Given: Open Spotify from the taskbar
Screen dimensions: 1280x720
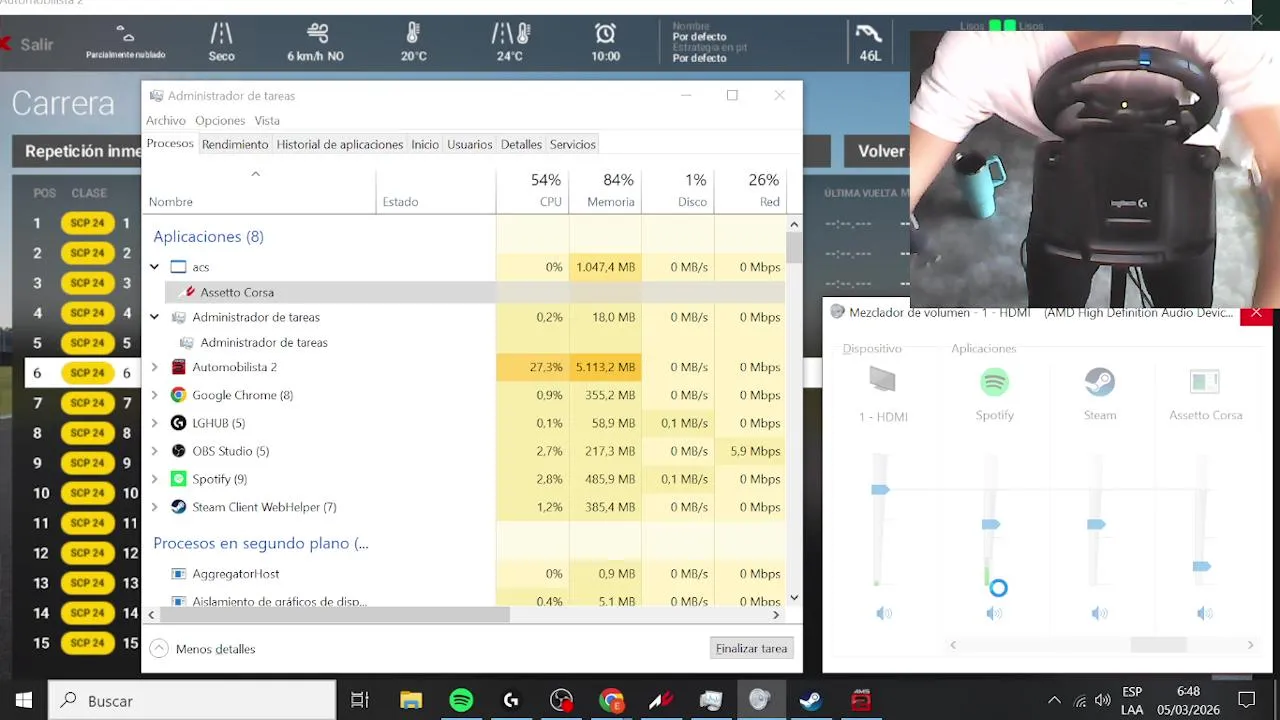Looking at the screenshot, I should (461, 700).
